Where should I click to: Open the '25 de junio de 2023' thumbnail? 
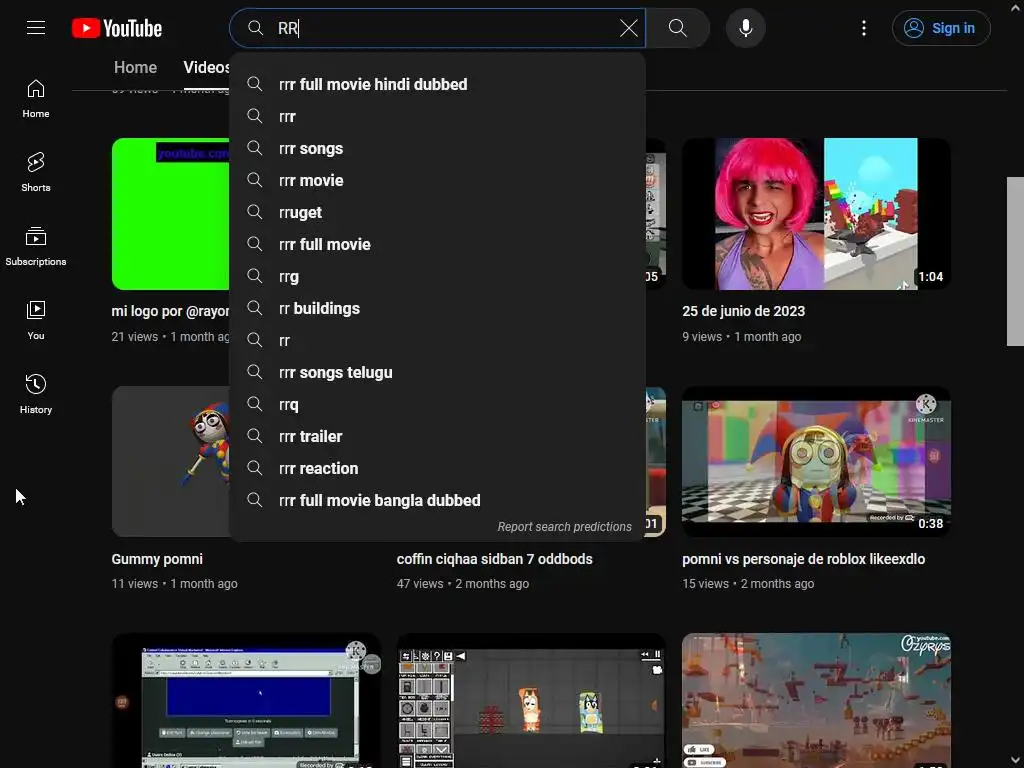tap(816, 214)
